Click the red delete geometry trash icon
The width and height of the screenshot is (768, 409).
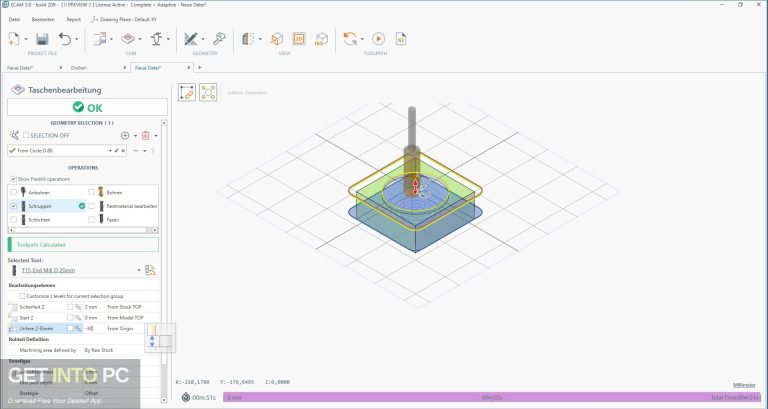click(x=145, y=134)
